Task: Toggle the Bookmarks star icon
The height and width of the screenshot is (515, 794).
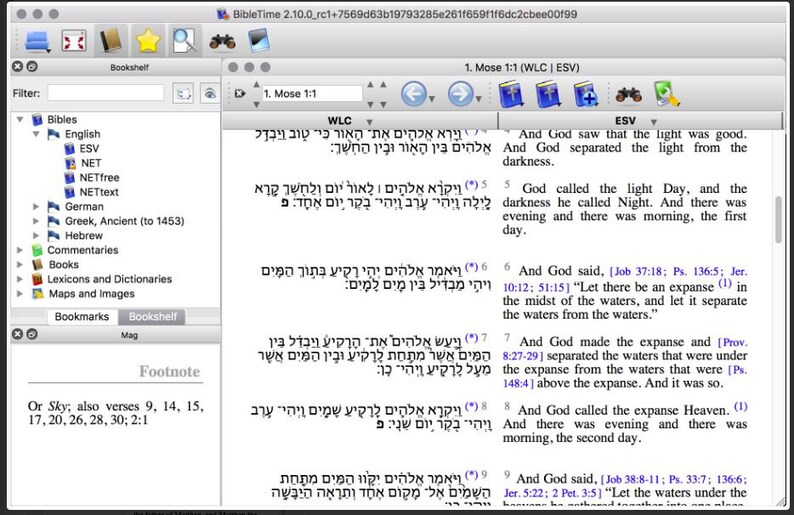Action: 147,41
